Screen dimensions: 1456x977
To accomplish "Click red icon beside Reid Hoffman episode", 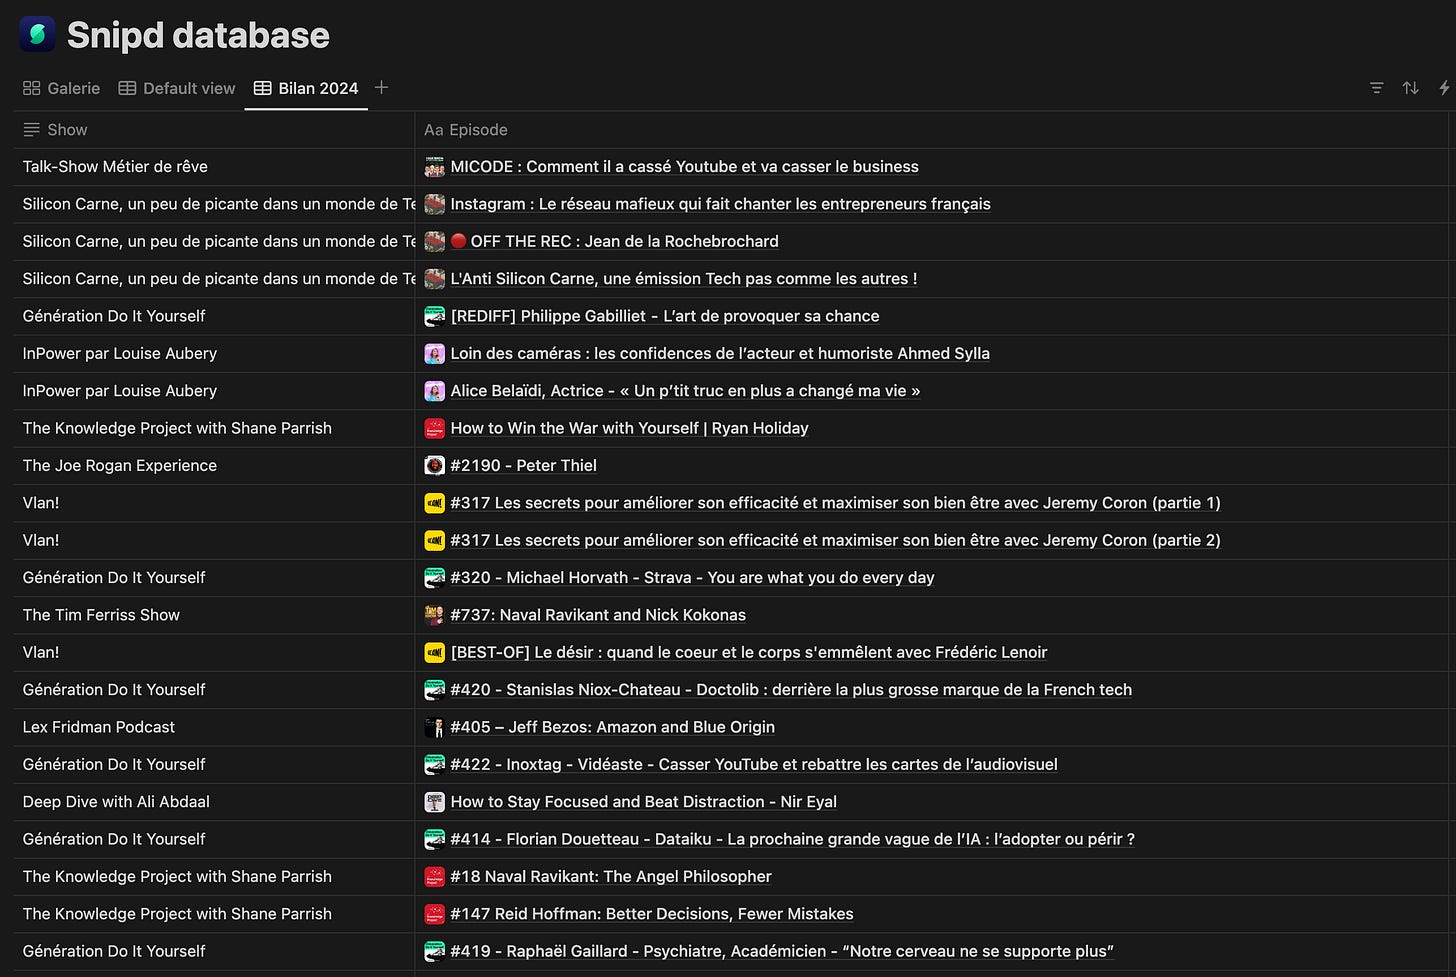I will pos(434,914).
